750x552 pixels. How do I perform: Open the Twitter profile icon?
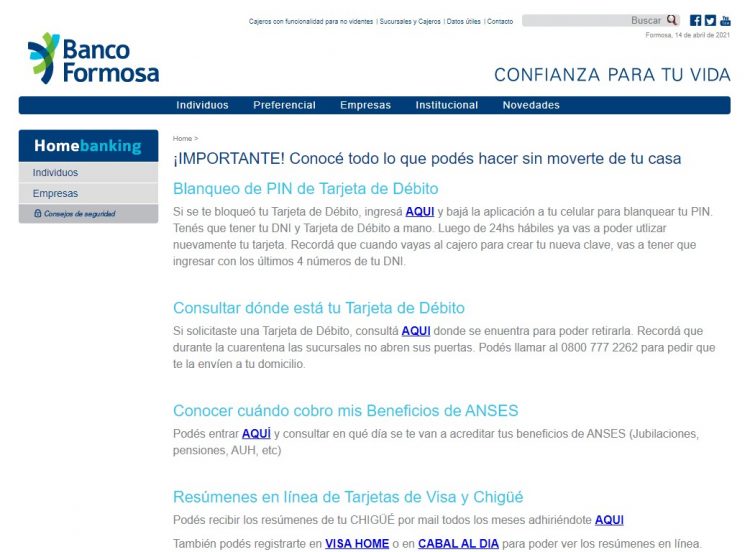710,20
